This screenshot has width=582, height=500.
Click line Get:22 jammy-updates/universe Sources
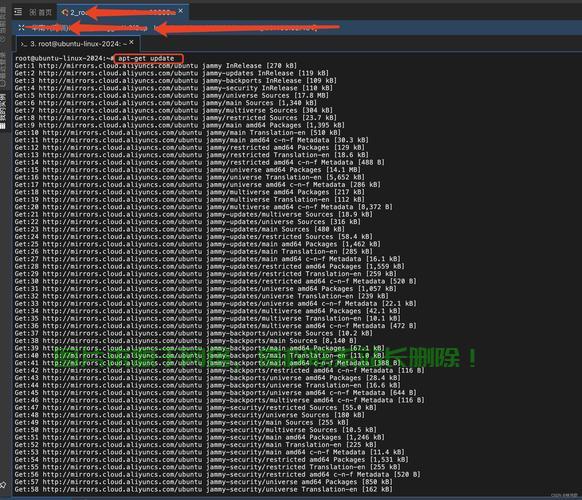pyautogui.click(x=187, y=222)
